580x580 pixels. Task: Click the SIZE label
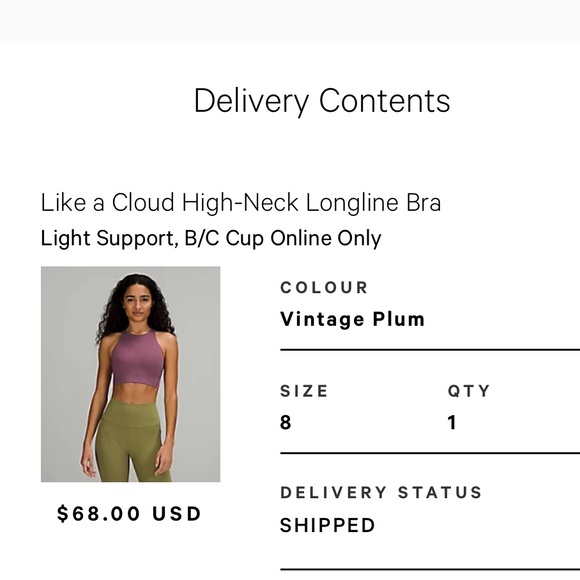pos(304,391)
